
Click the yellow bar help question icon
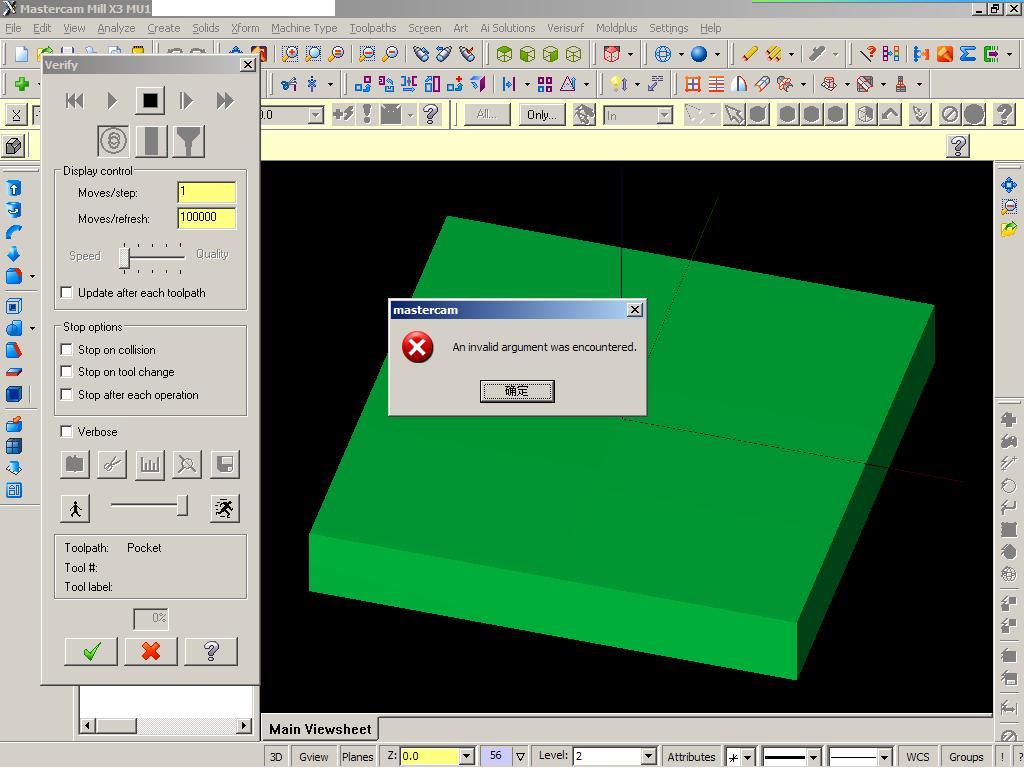tap(958, 146)
